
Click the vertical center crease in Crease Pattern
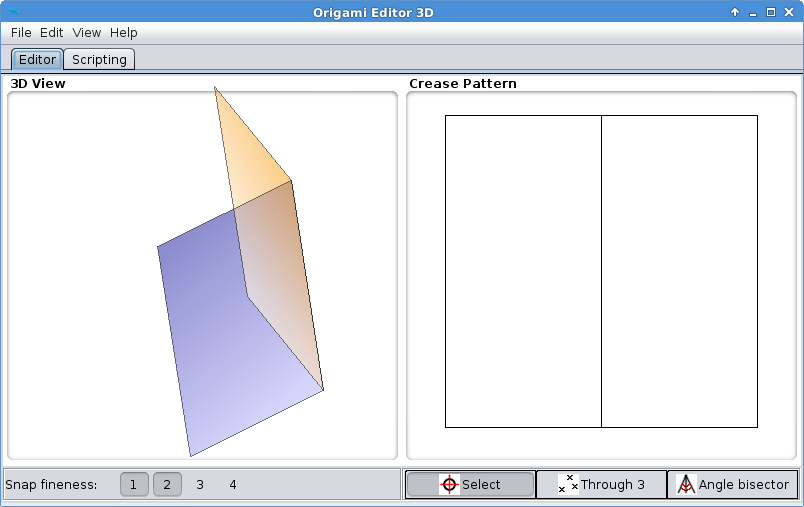click(601, 271)
